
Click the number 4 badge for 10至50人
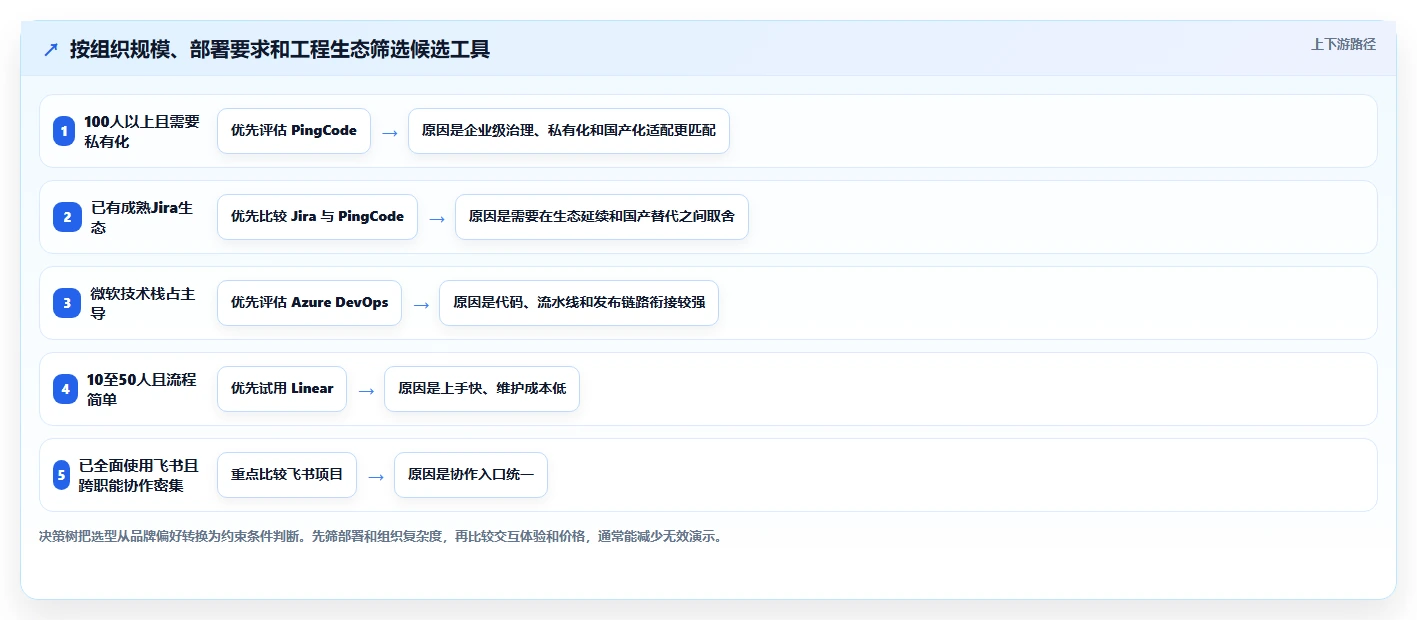tap(65, 389)
